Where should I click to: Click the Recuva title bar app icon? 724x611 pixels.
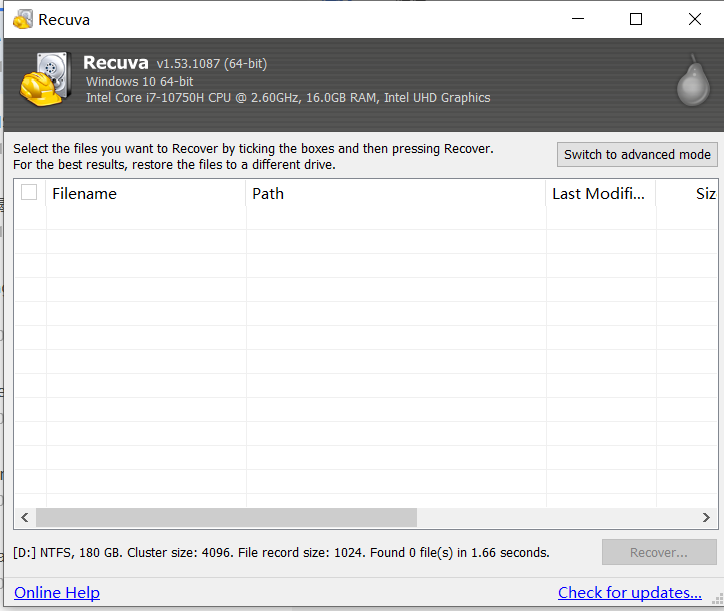click(x=23, y=19)
